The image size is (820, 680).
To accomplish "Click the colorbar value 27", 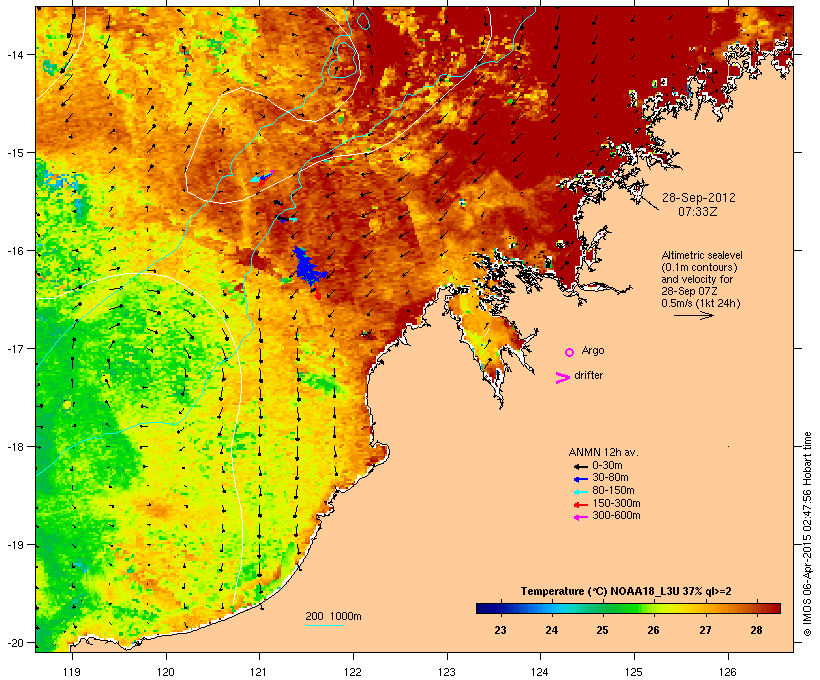I will coord(705,630).
